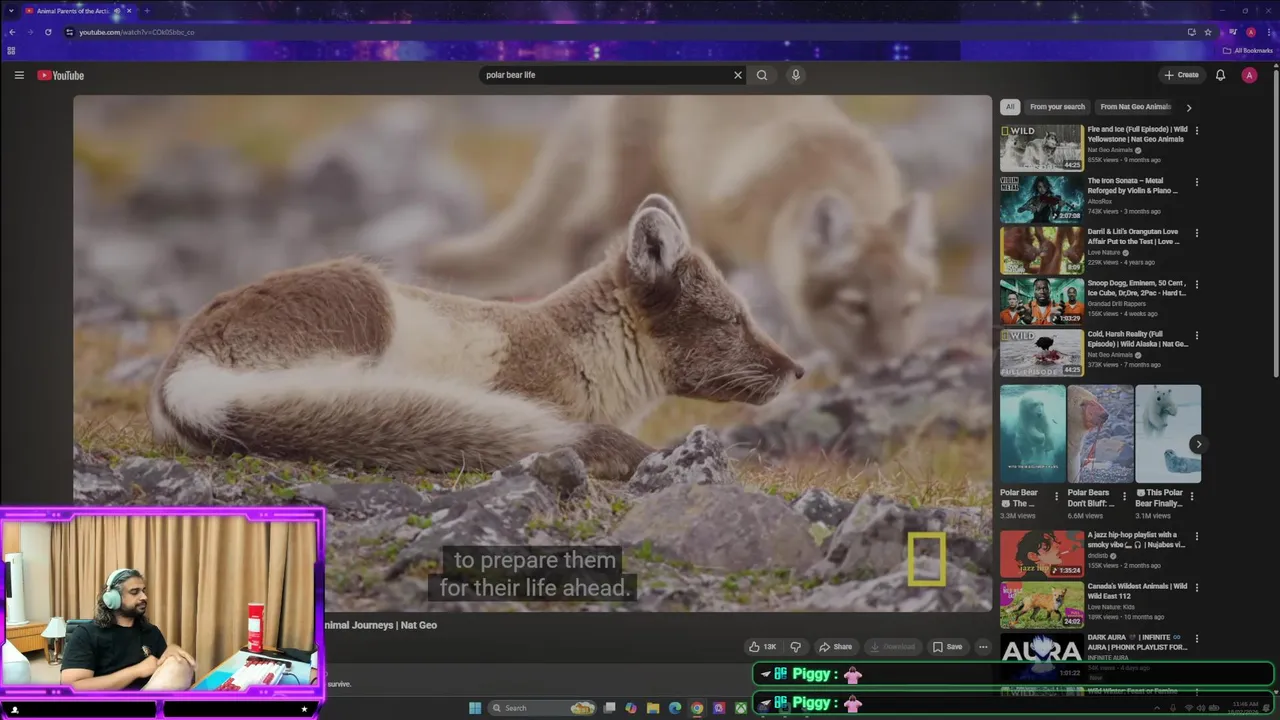Open options for 'This Polar Bear Finally' Short
1280x720 pixels.
[x=1192, y=496]
